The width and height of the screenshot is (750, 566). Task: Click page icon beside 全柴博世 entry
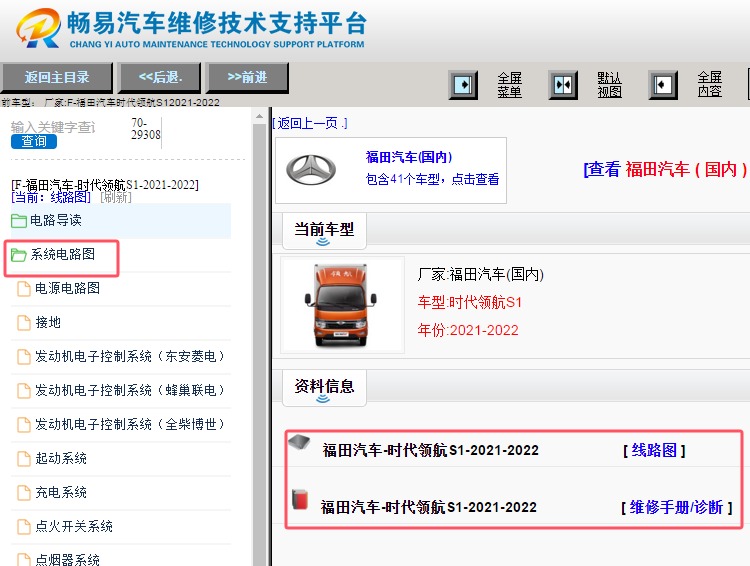pos(24,425)
